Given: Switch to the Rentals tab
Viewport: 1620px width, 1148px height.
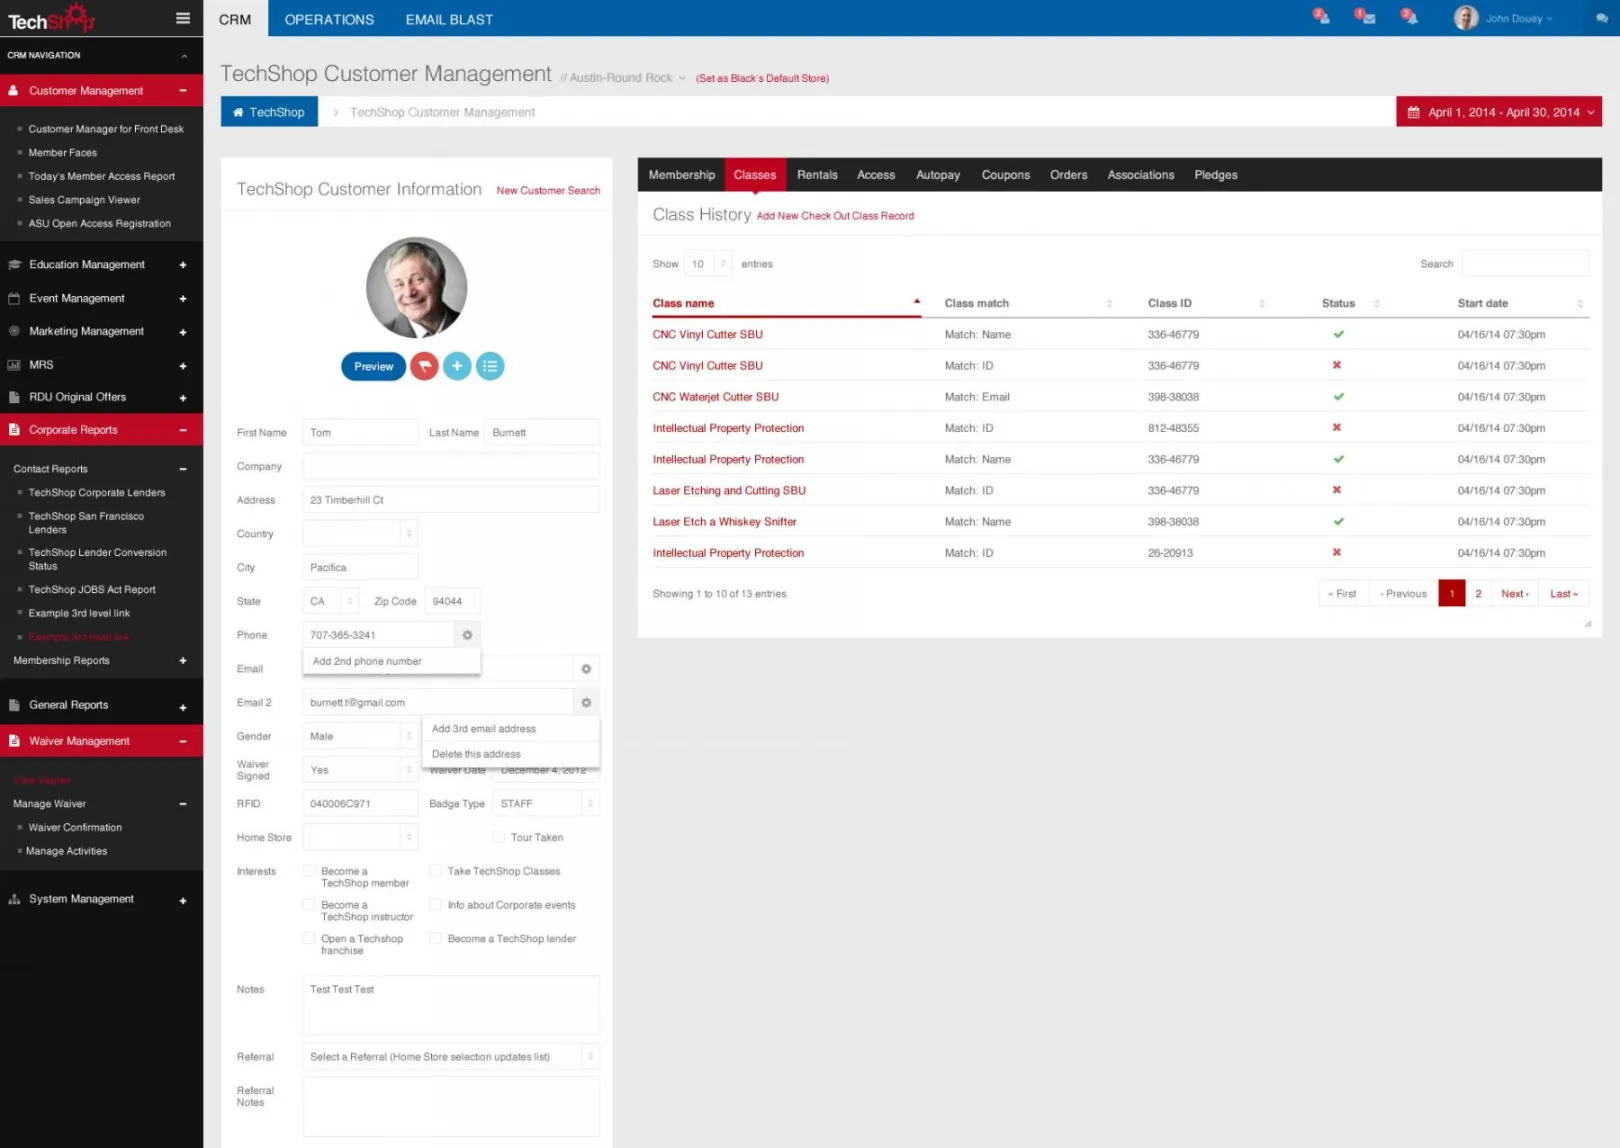Looking at the screenshot, I should click(817, 175).
